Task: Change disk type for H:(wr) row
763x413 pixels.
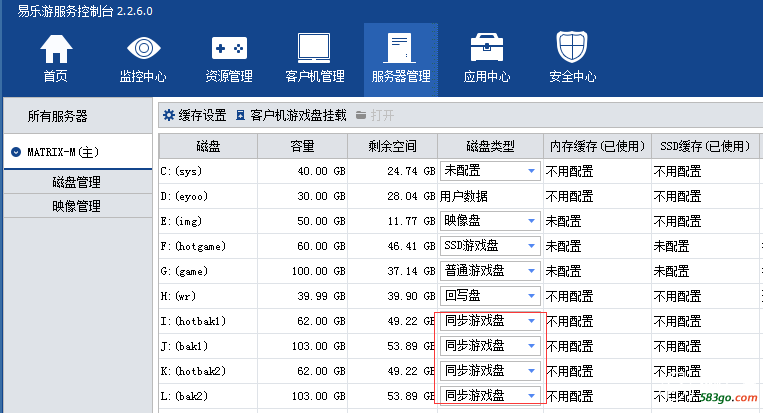Action: click(x=531, y=296)
